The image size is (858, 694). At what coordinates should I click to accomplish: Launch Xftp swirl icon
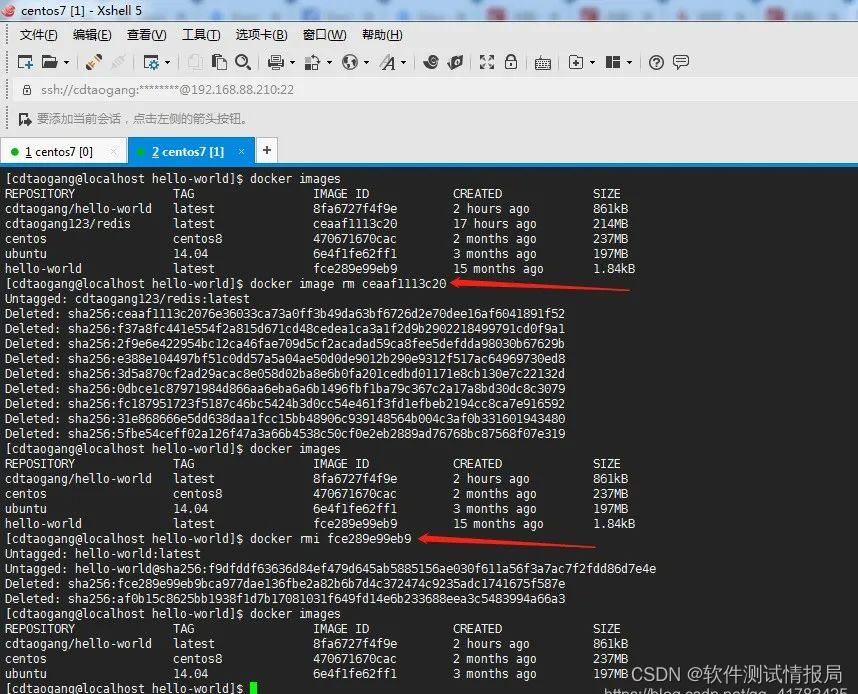pyautogui.click(x=431, y=62)
